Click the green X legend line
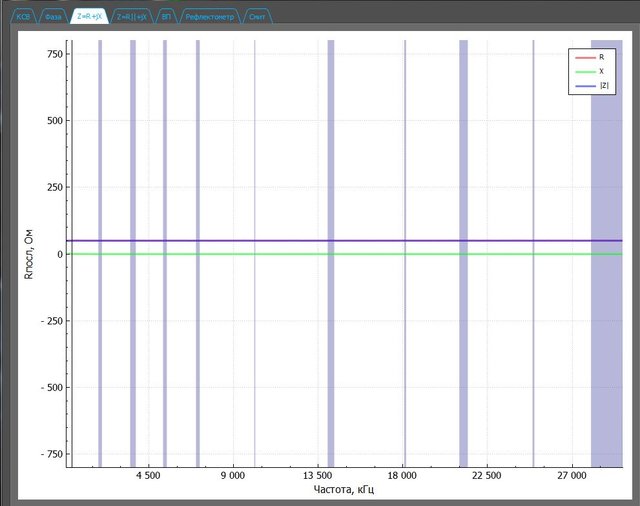This screenshot has height=506, width=640. tap(584, 72)
